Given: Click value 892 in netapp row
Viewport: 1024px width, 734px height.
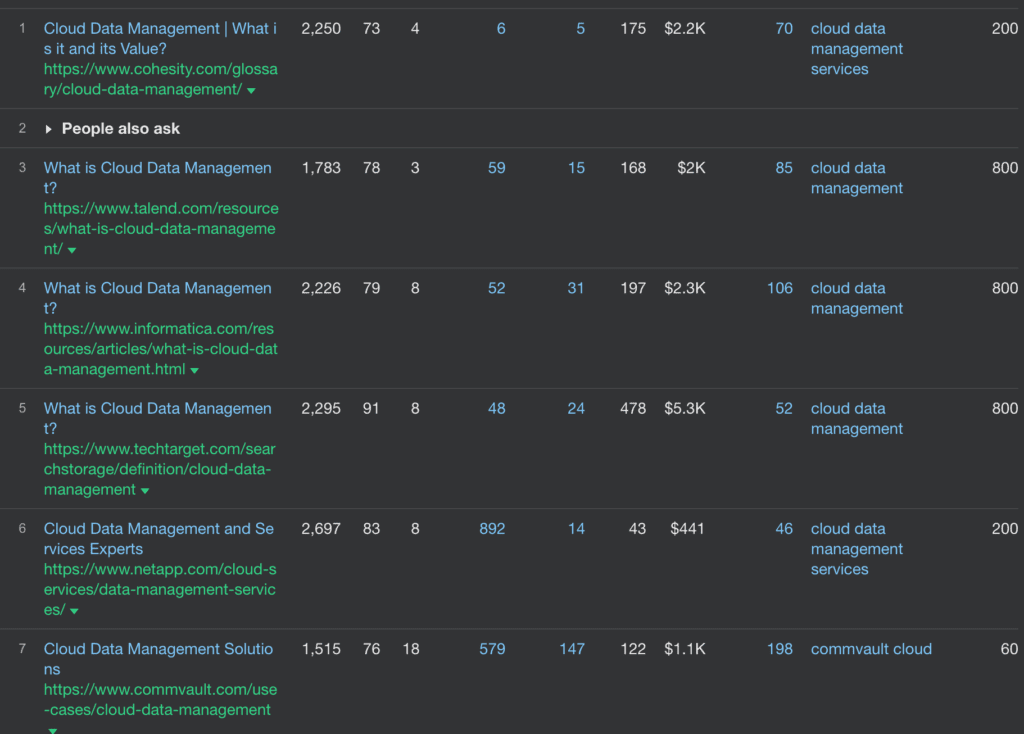Looking at the screenshot, I should 492,528.
